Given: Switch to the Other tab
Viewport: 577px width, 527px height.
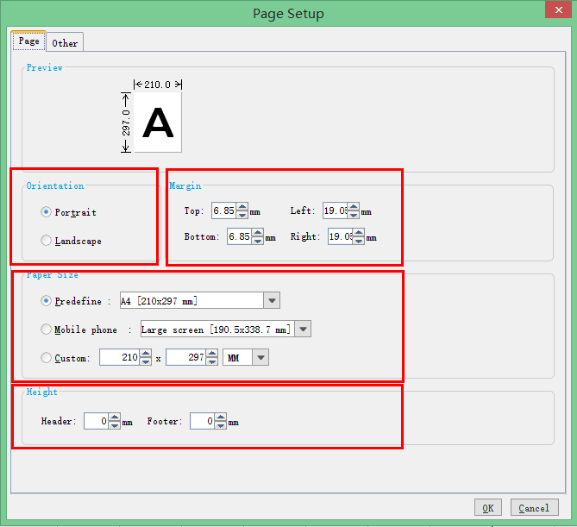Looking at the screenshot, I should pos(65,43).
